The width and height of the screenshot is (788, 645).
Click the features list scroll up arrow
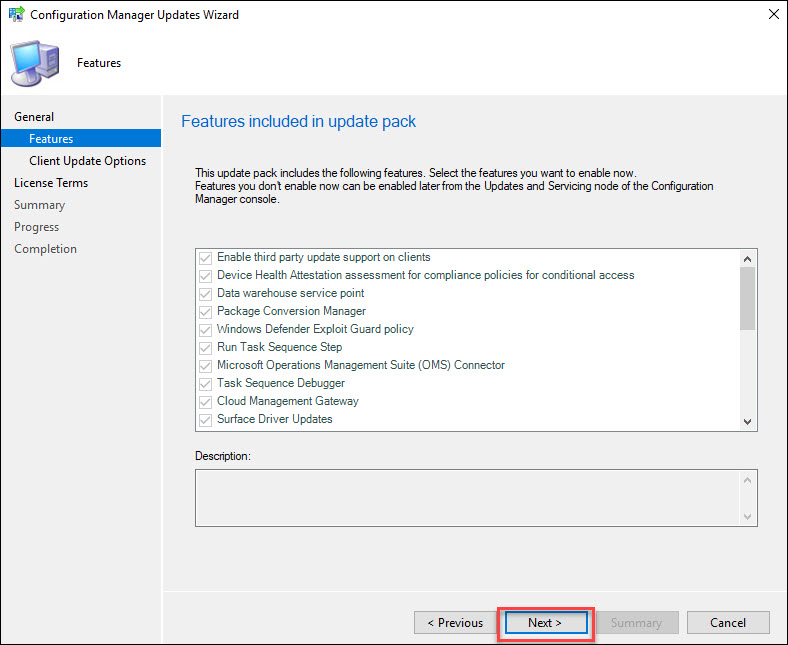[x=747, y=259]
